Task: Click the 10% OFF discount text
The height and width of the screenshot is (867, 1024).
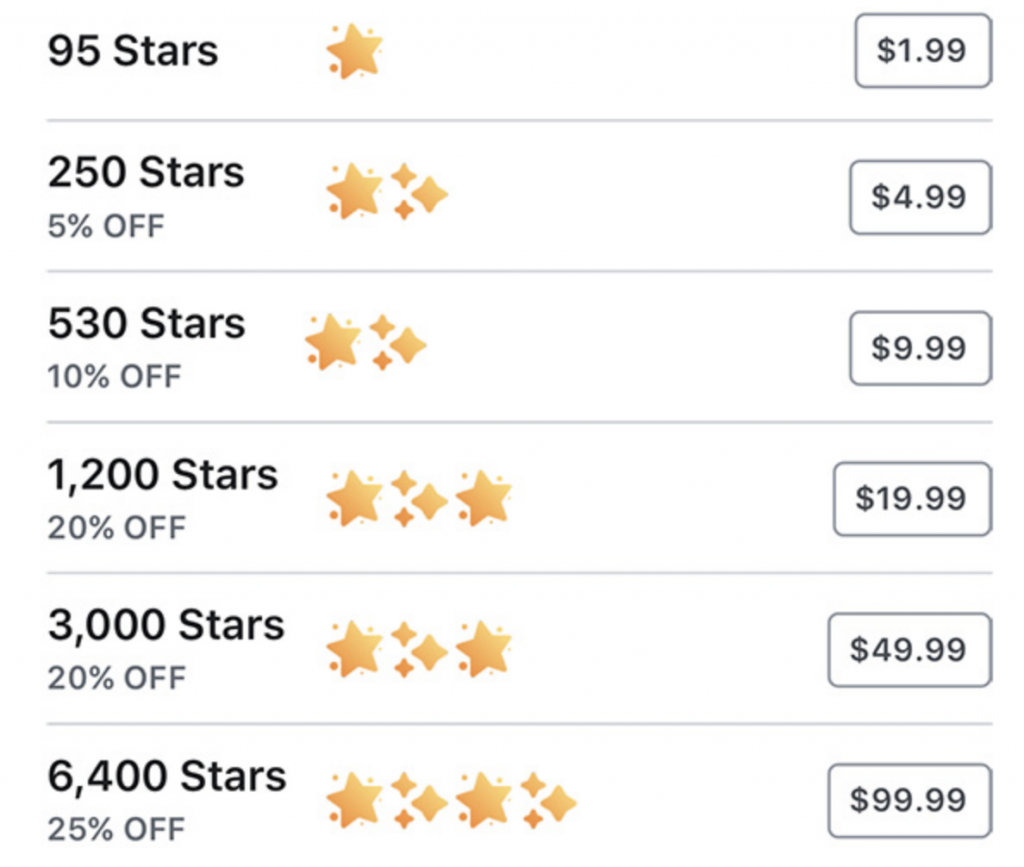Action: point(114,377)
